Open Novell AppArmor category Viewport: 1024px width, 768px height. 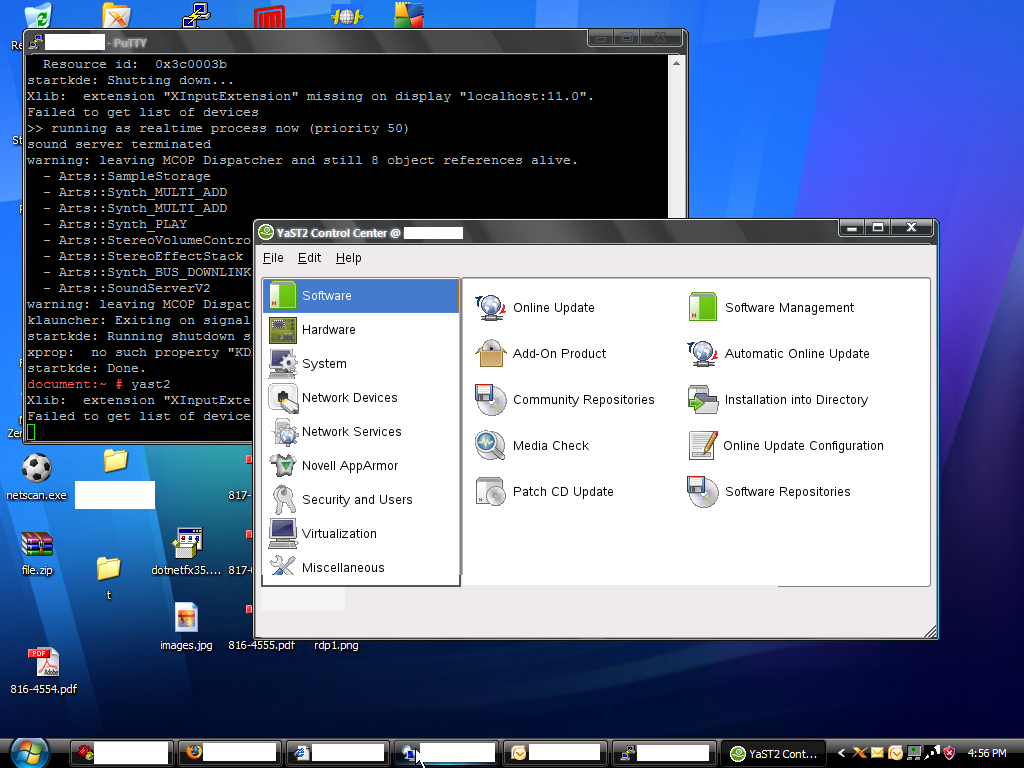(361, 466)
